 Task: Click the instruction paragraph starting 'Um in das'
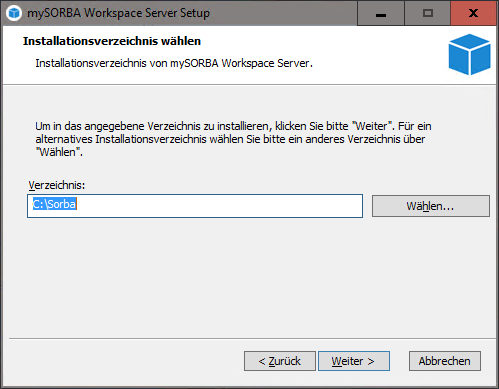pyautogui.click(x=233, y=139)
